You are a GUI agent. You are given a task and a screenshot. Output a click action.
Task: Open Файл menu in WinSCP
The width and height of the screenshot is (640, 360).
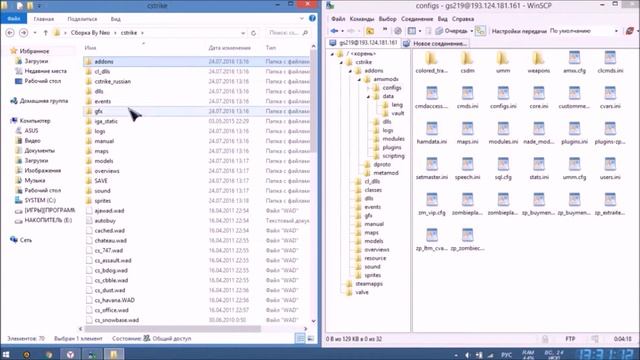tap(338, 19)
